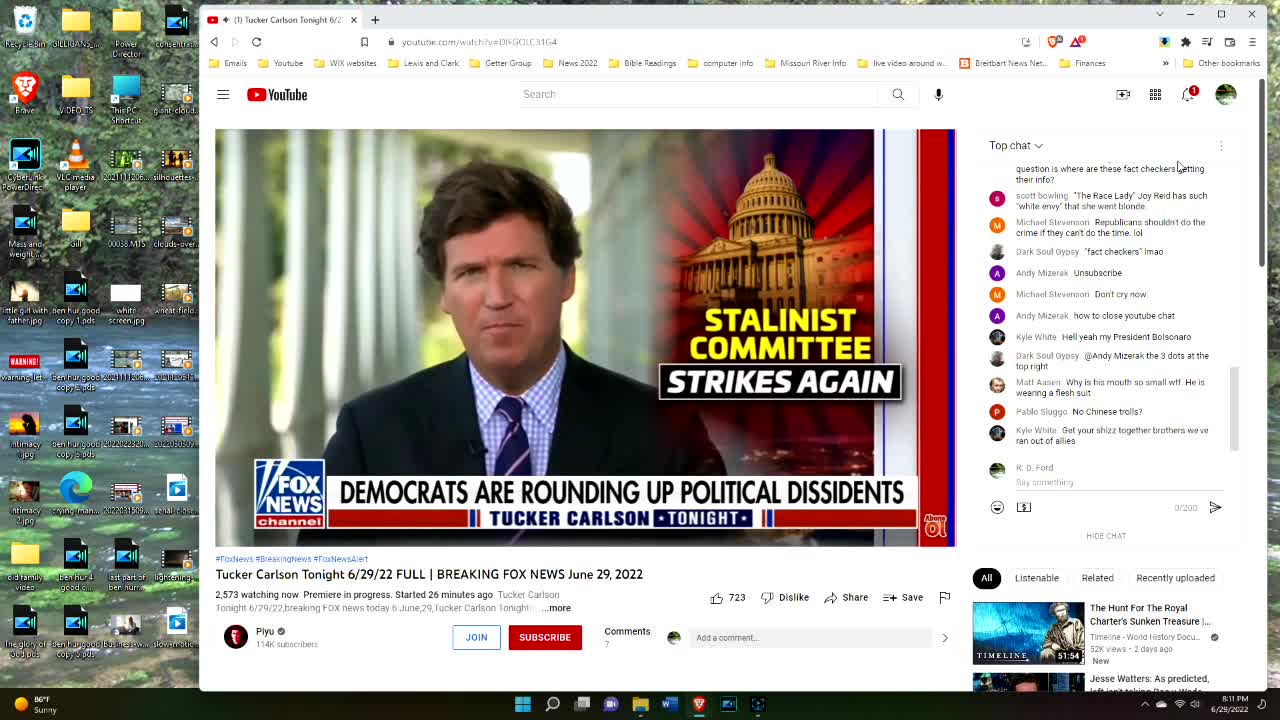Open Brave Rewards triangle icon
1280x720 pixels.
(x=1077, y=42)
